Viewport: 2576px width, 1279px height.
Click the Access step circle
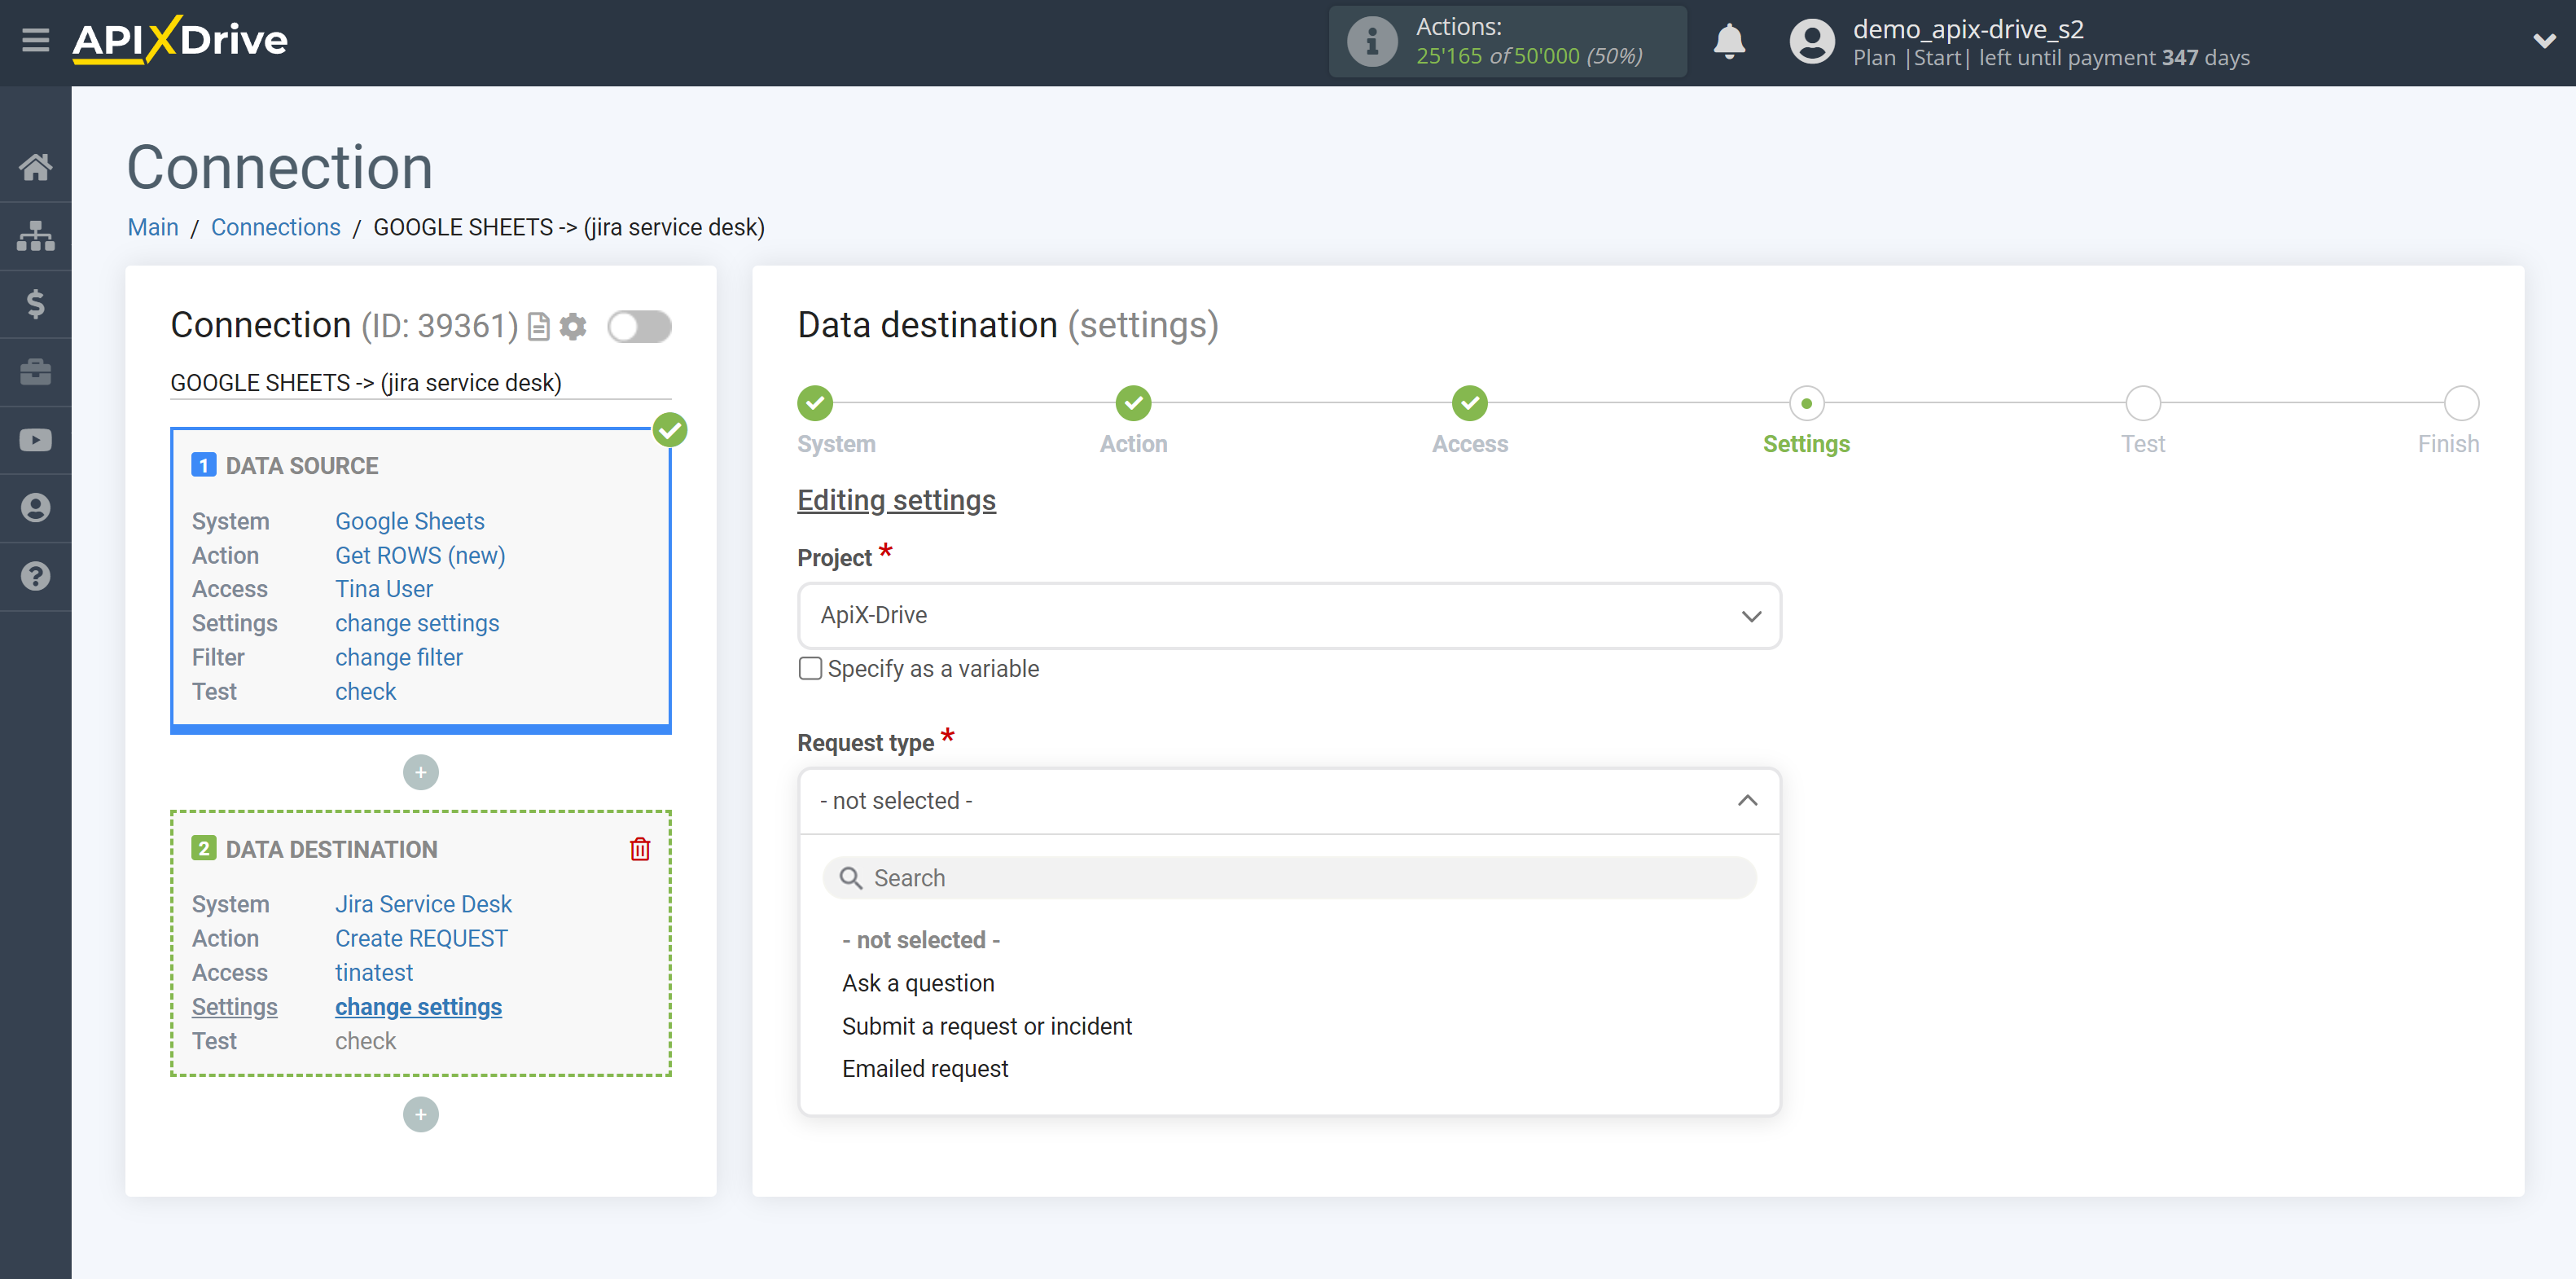pos(1470,404)
